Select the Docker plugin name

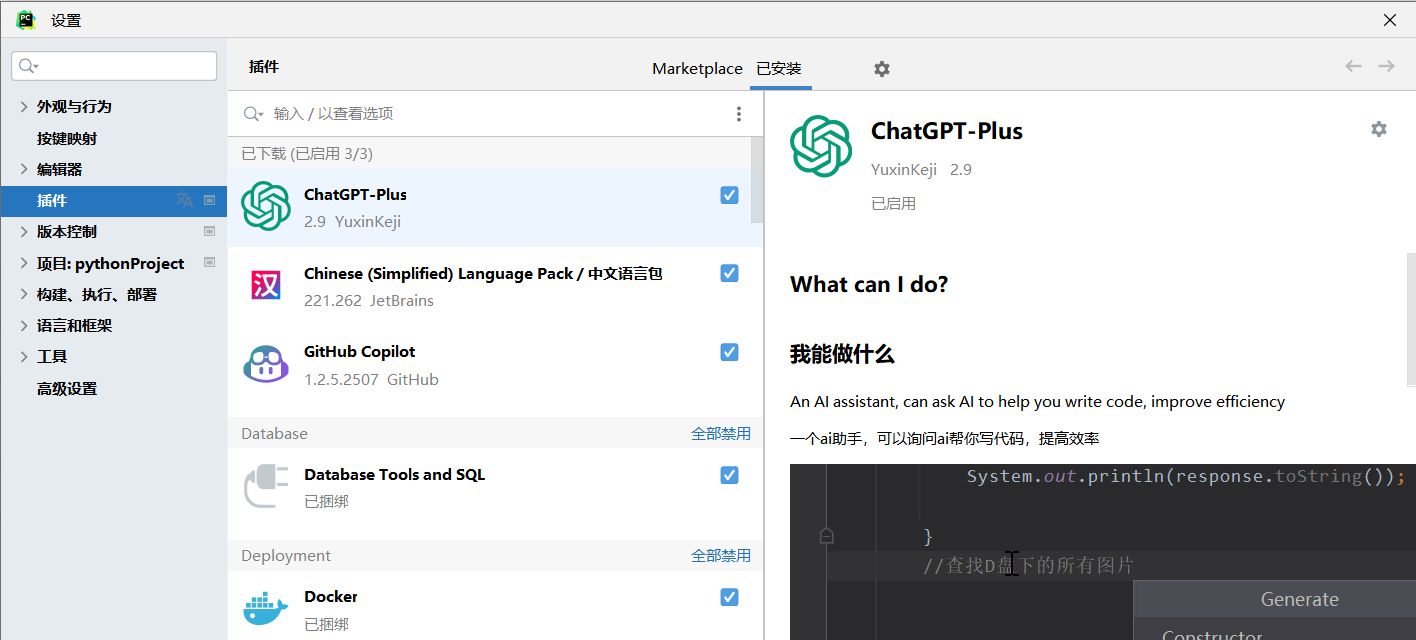click(x=330, y=596)
